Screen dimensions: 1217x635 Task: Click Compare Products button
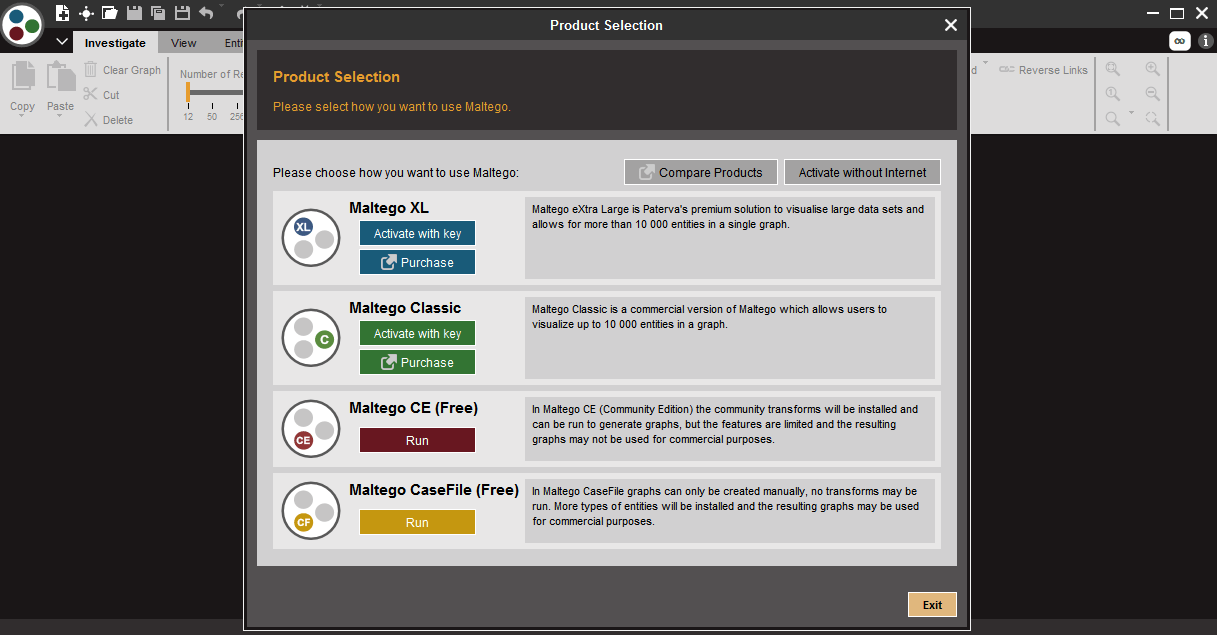point(701,172)
